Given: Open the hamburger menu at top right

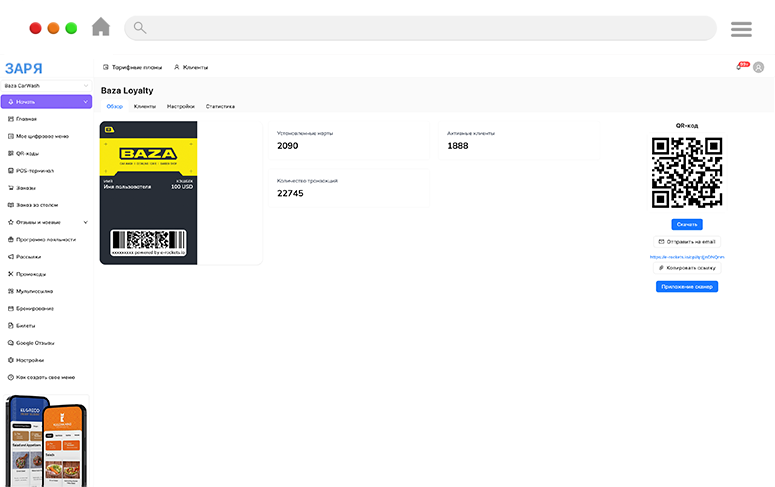Looking at the screenshot, I should point(741,29).
